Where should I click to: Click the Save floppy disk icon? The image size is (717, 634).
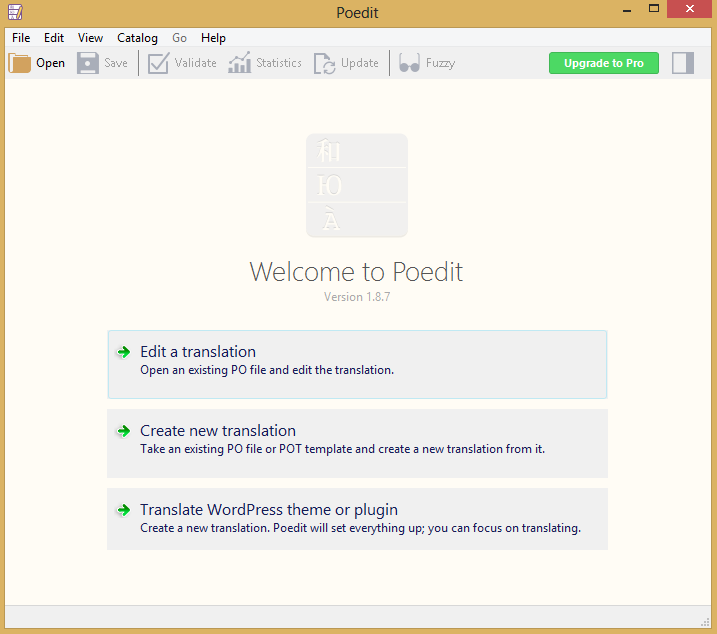pos(88,63)
